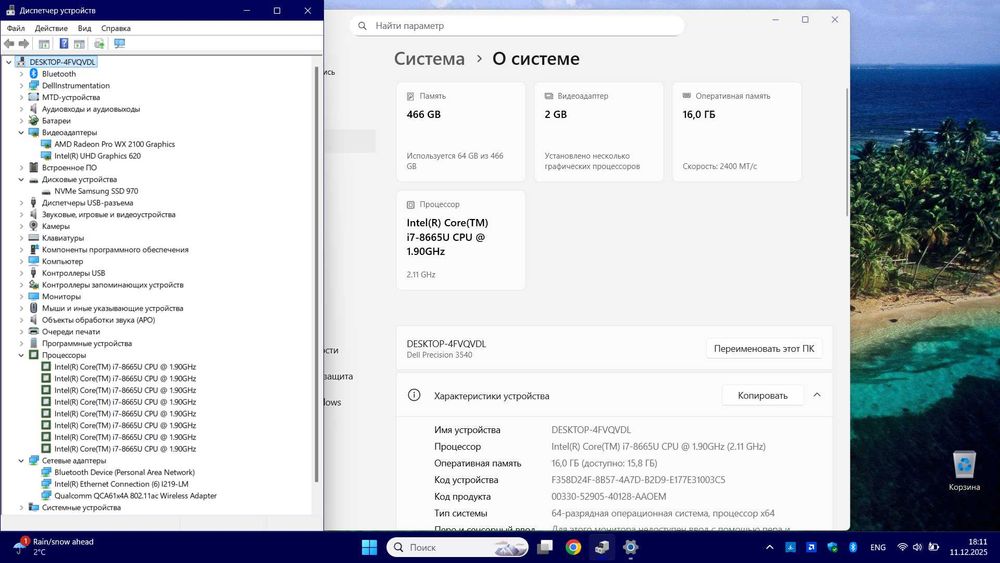The image size is (1000, 563).
Task: Expand the Клавиатуры category
Action: (21, 238)
